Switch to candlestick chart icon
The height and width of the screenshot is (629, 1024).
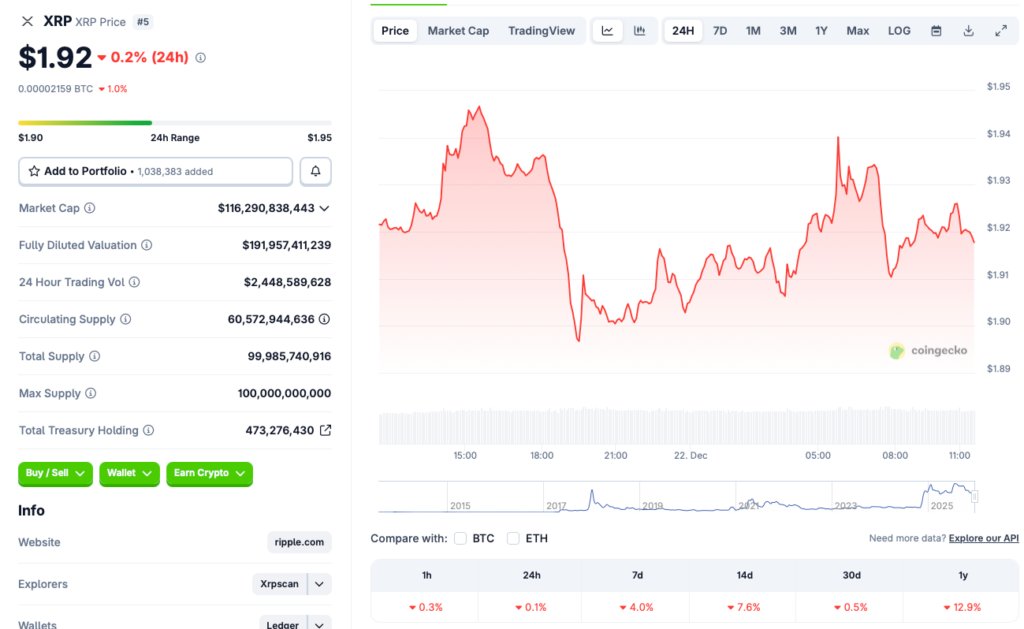[x=638, y=30]
